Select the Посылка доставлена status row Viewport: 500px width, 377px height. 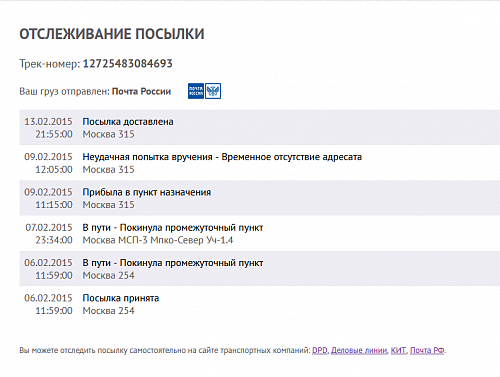coord(260,127)
